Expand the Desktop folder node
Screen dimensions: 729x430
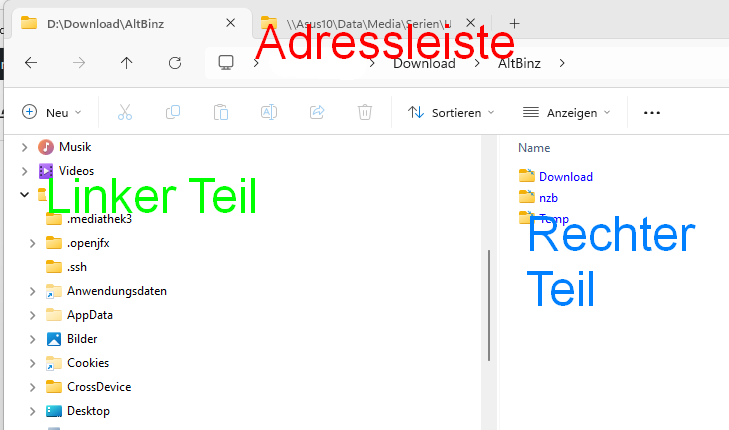32,411
